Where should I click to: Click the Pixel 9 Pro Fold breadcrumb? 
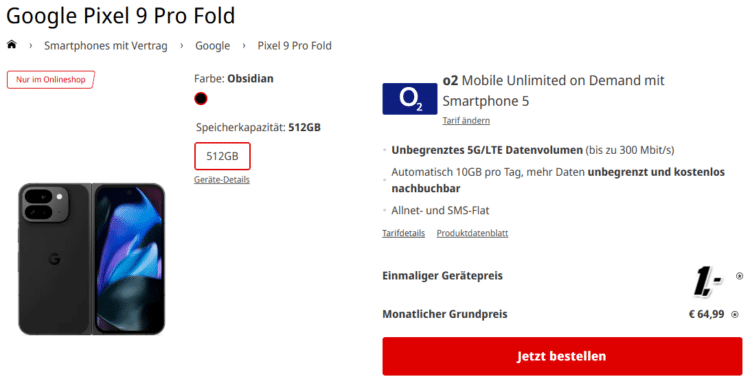[x=294, y=45]
